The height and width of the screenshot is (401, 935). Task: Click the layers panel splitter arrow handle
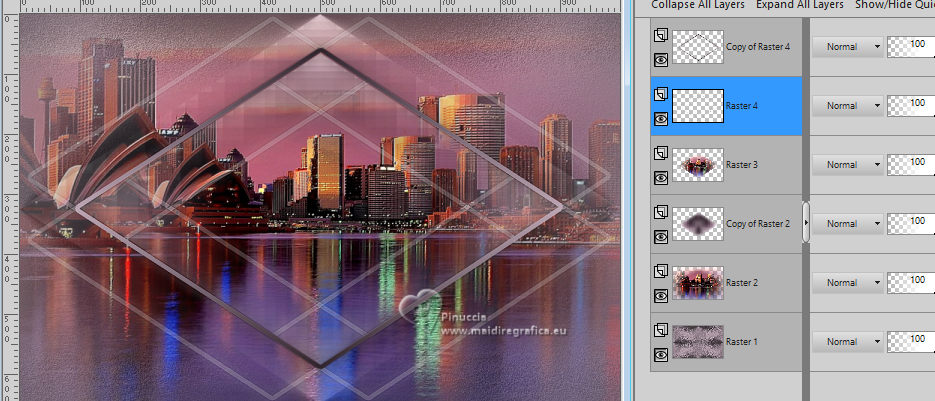[806, 222]
